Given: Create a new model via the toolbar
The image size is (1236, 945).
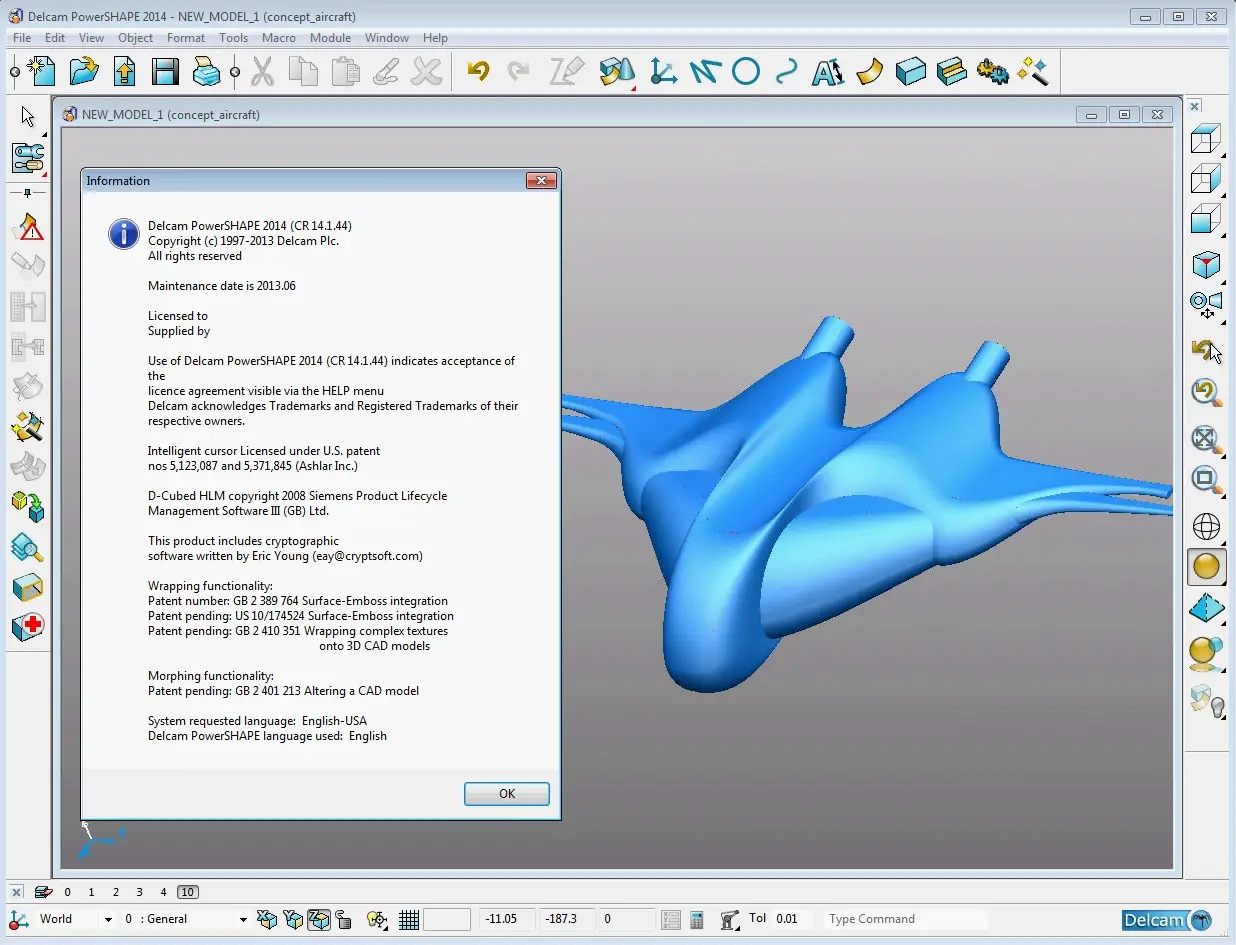Looking at the screenshot, I should click(41, 71).
